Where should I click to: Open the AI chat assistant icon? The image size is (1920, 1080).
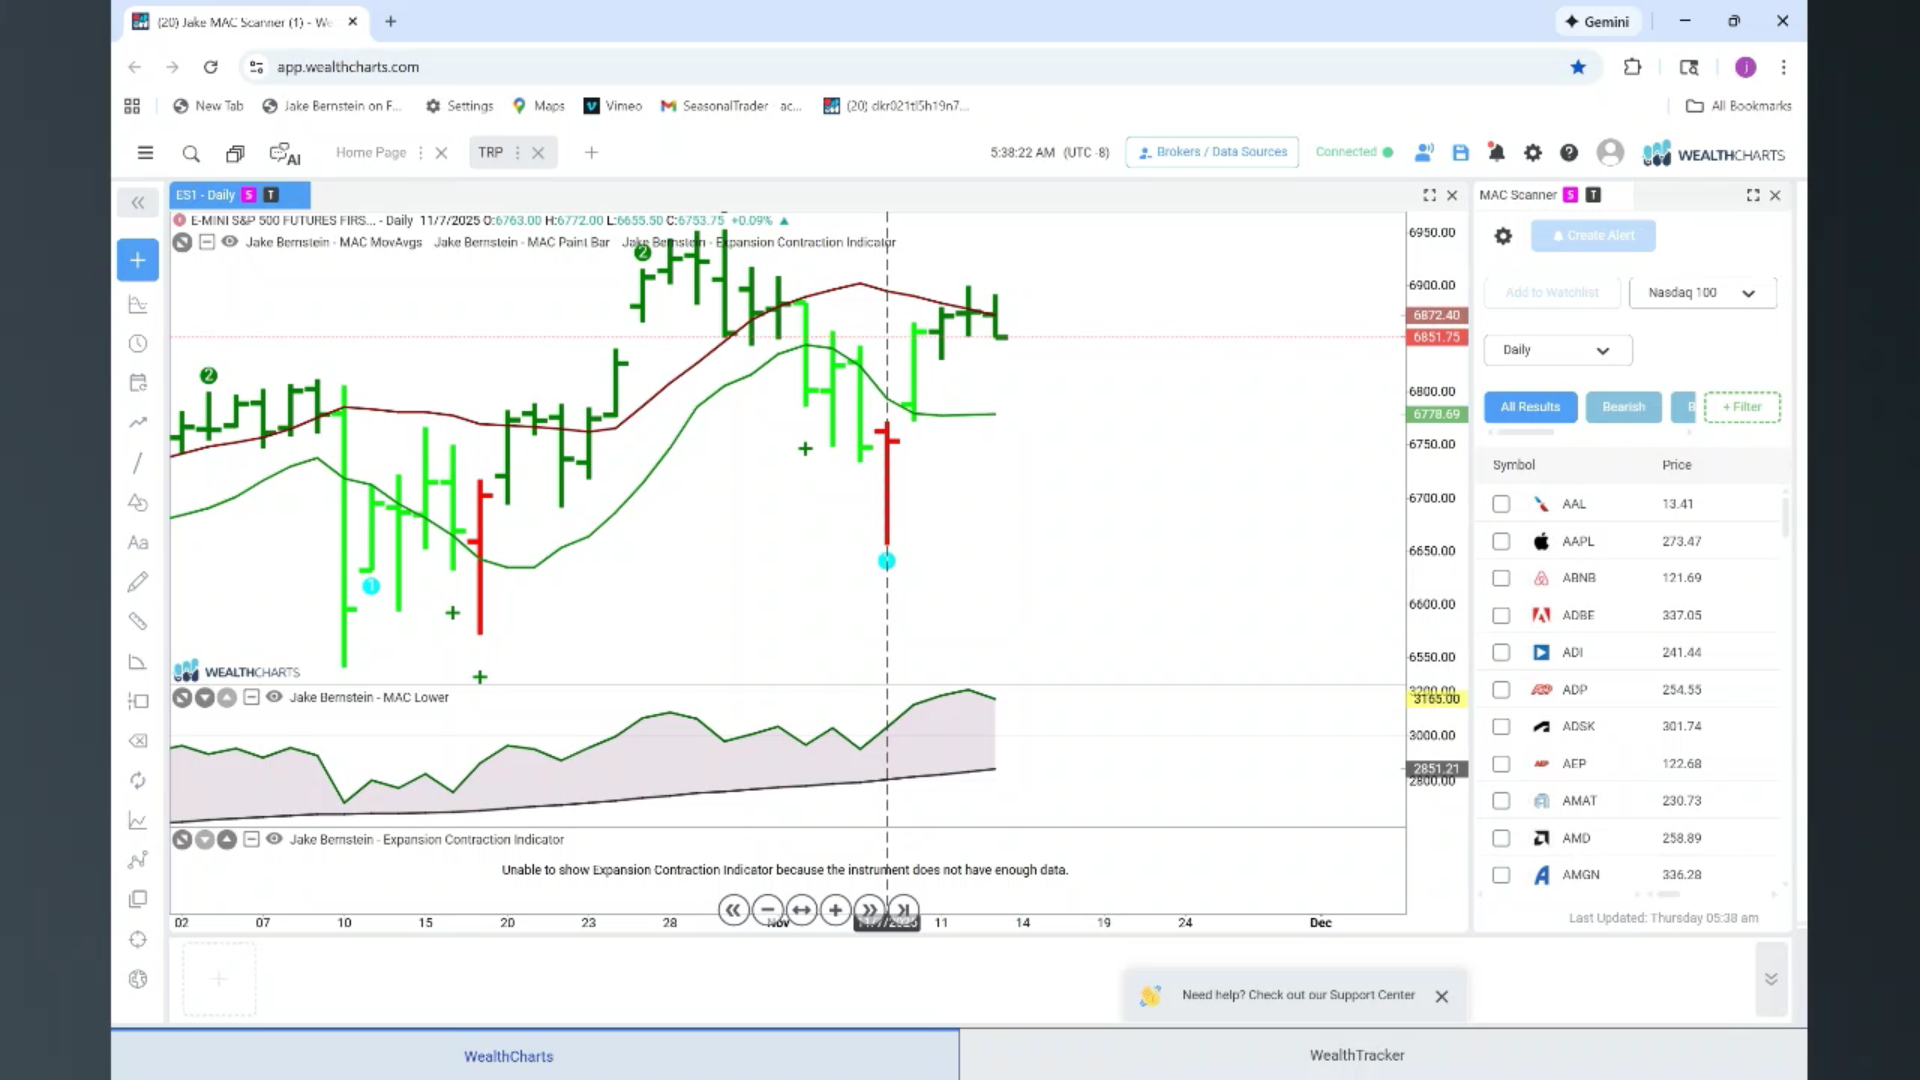pos(285,154)
